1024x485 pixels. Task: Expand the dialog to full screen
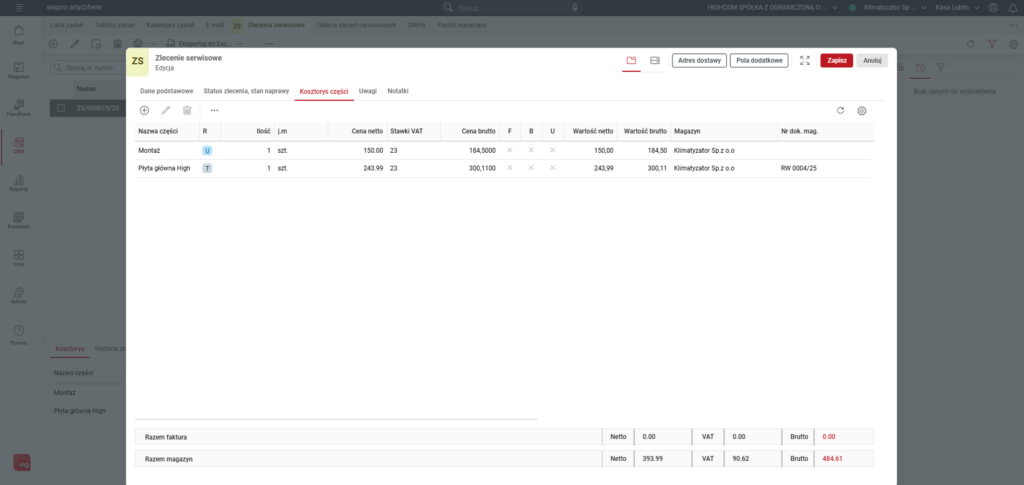tap(805, 60)
